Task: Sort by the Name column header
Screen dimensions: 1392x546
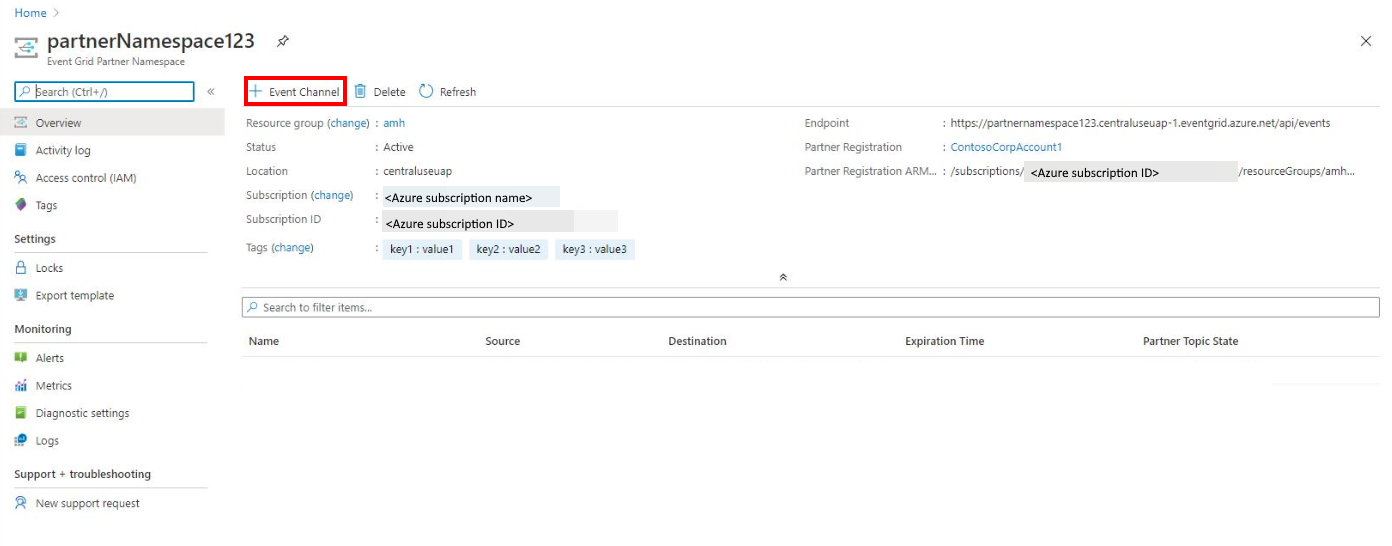Action: (x=264, y=341)
